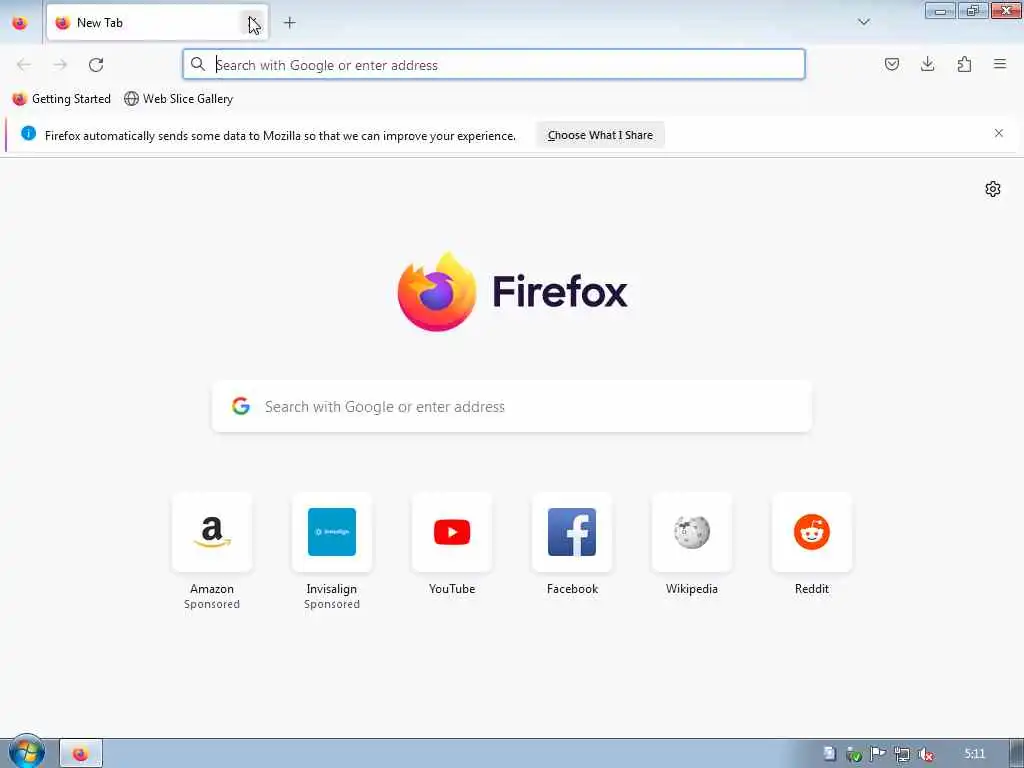Save page to Pocket
This screenshot has height=768, width=1024.
891,64
